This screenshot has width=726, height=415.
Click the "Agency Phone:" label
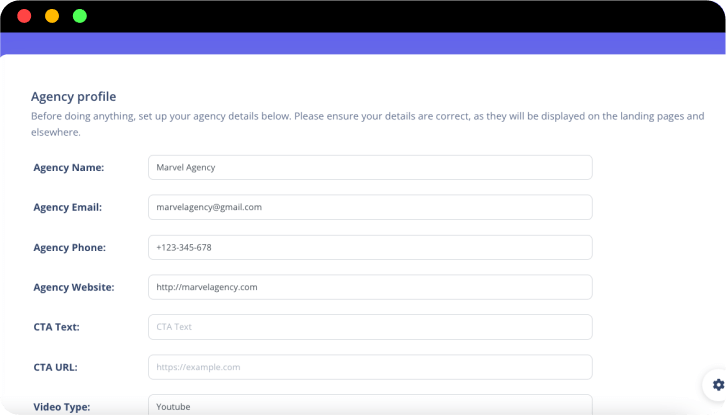point(69,247)
